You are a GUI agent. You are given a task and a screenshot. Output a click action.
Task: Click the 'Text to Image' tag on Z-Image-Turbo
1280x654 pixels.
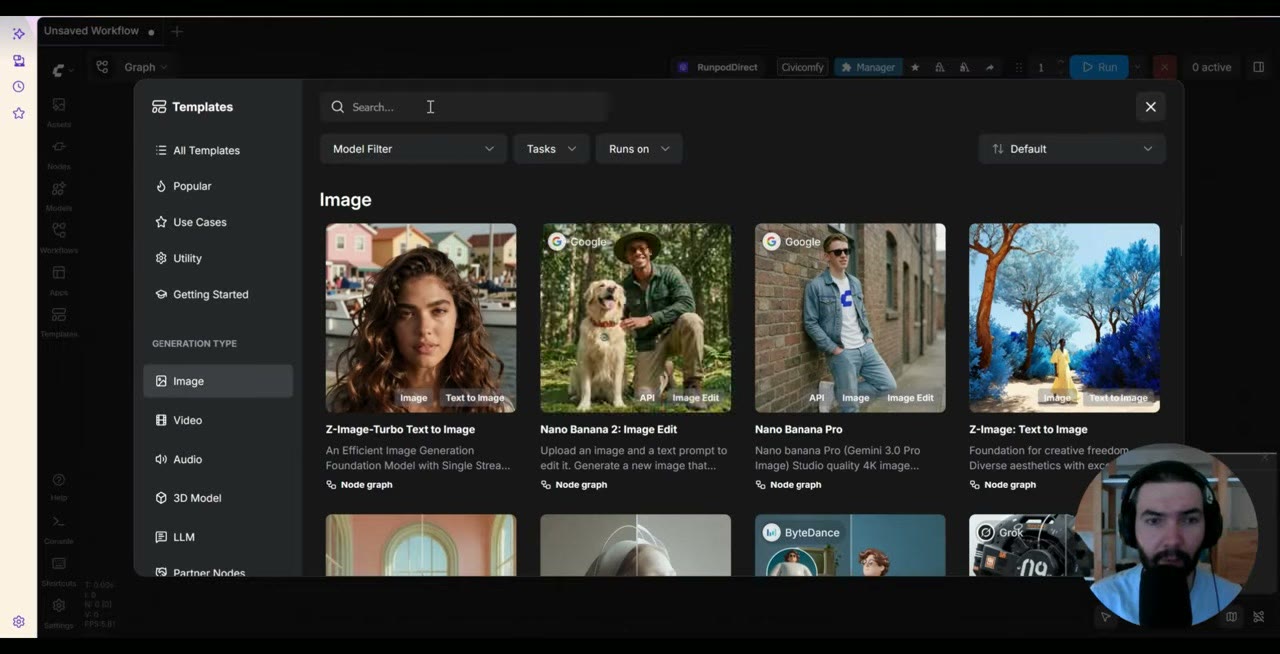pyautogui.click(x=475, y=398)
